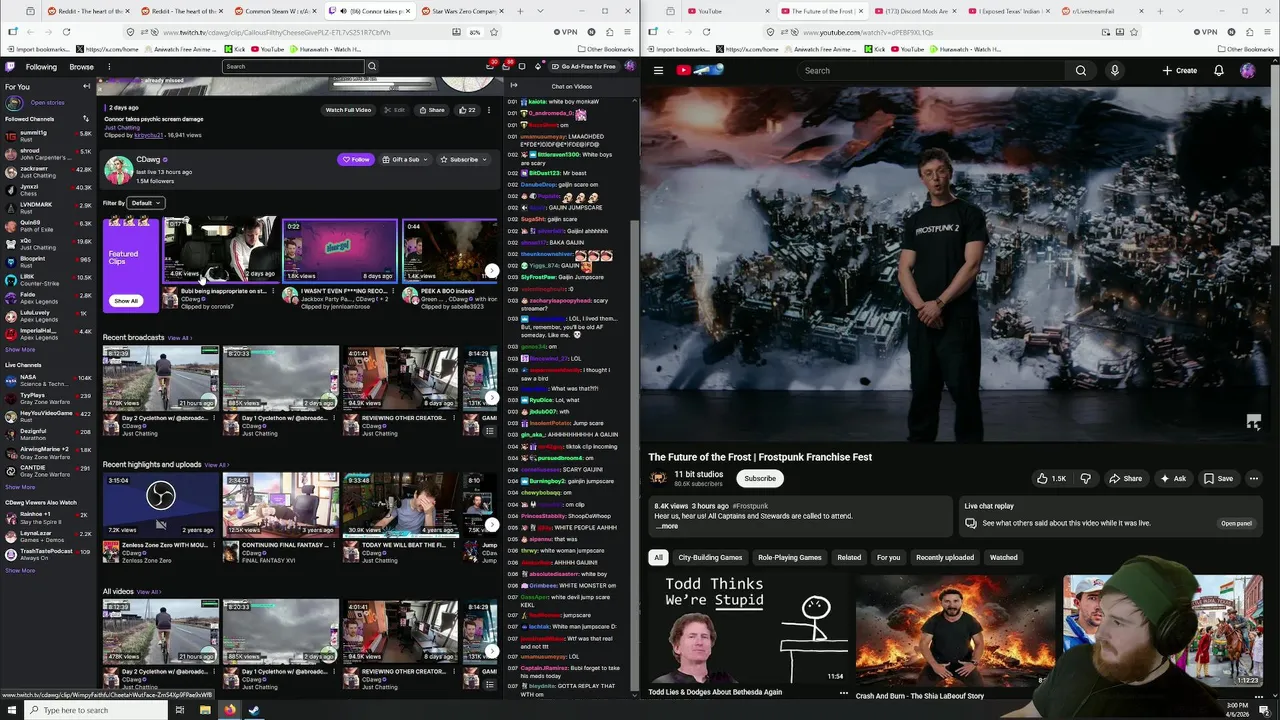Show next highlights and uploads arrow
Image resolution: width=1280 pixels, height=720 pixels.
click(x=492, y=525)
